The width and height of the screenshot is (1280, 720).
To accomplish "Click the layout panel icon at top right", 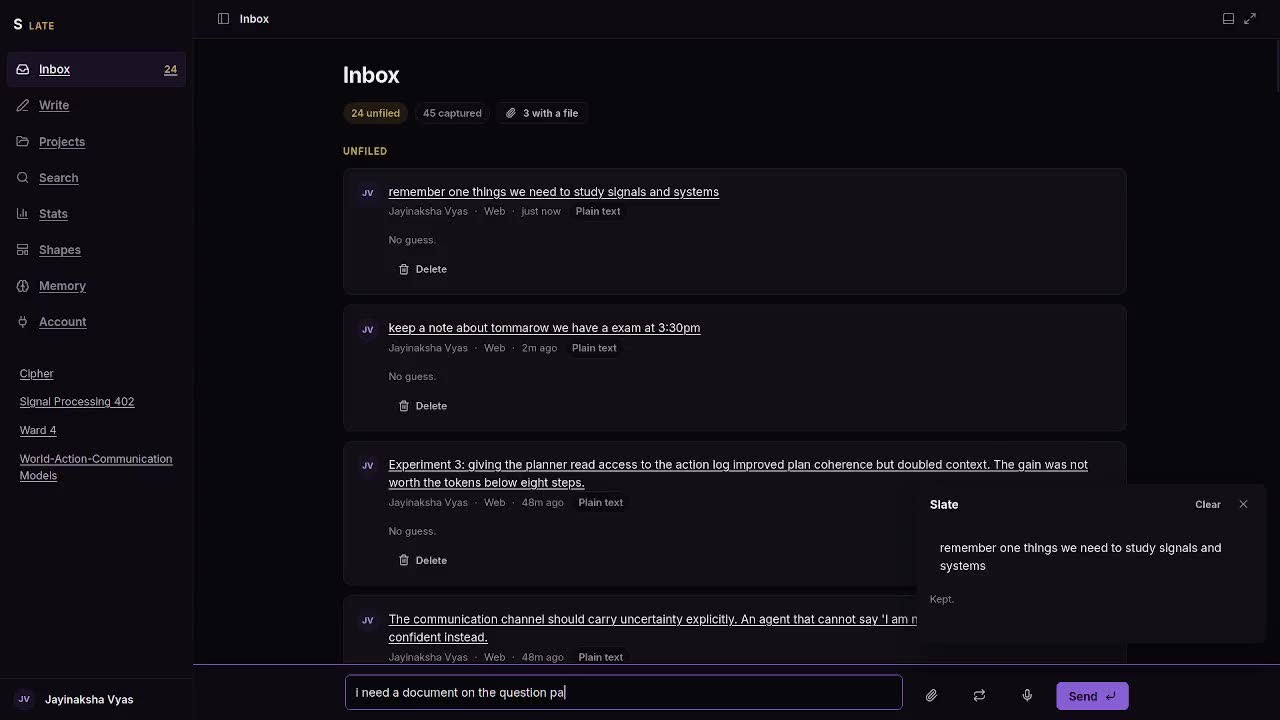I will coord(1228,18).
